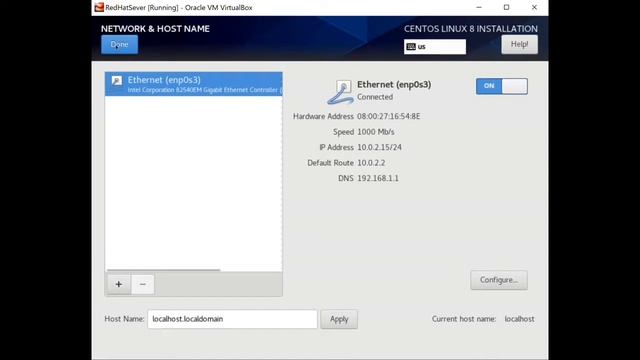
Task: Click the Ethernet cable icon in the details pane
Action: tap(340, 92)
